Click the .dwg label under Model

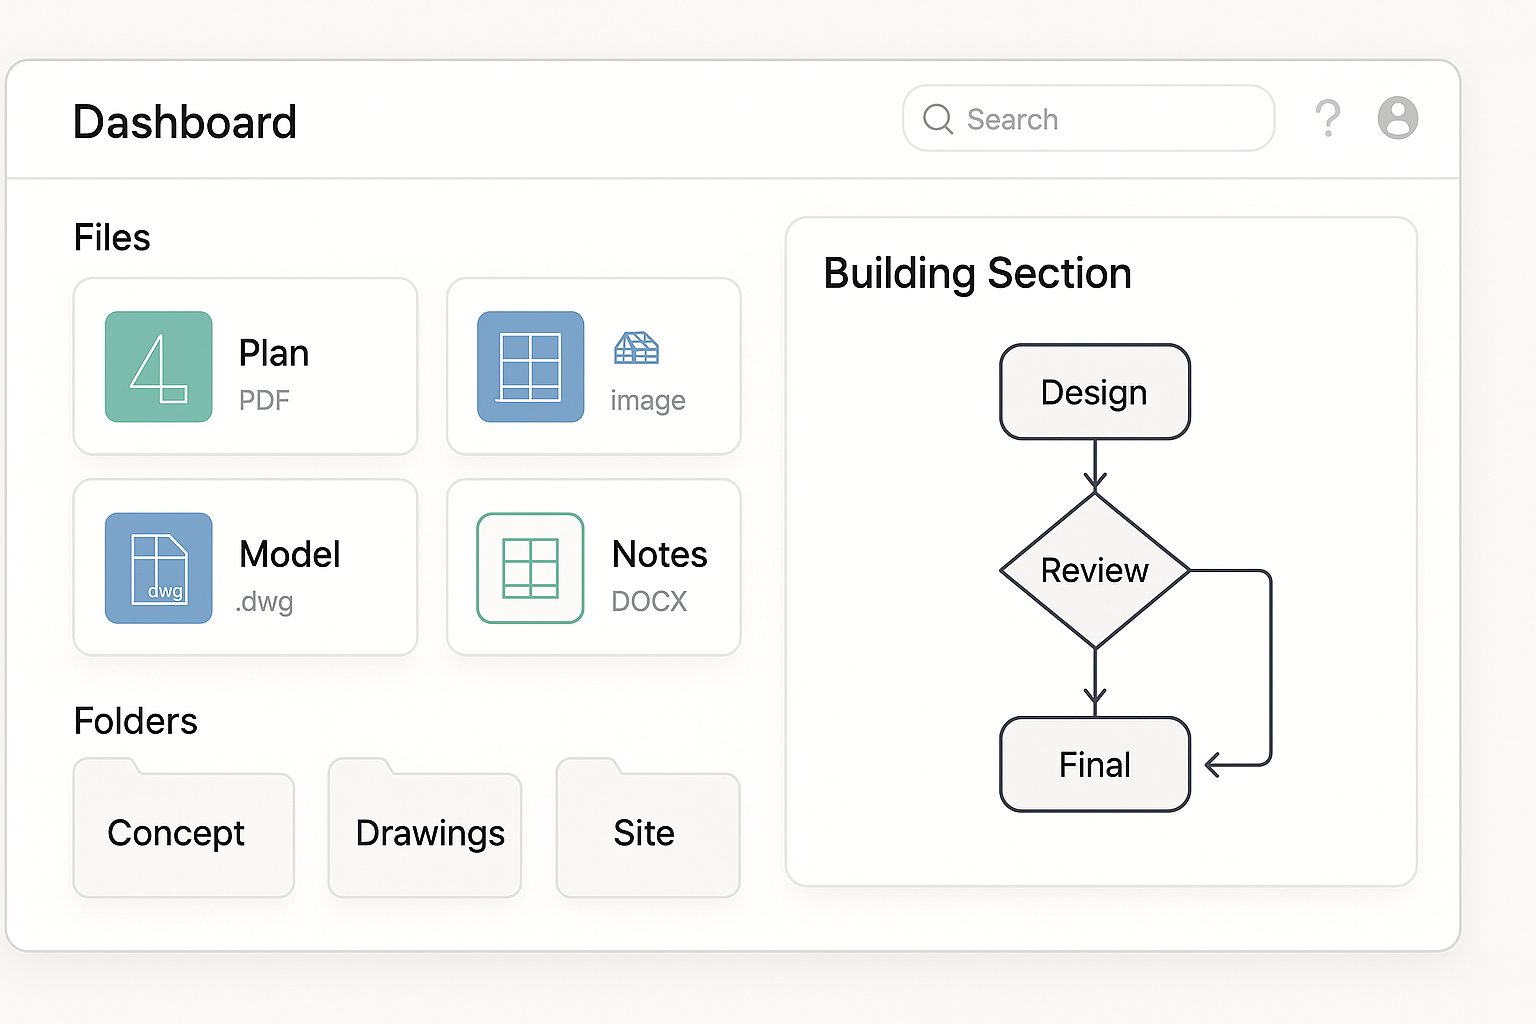[265, 602]
